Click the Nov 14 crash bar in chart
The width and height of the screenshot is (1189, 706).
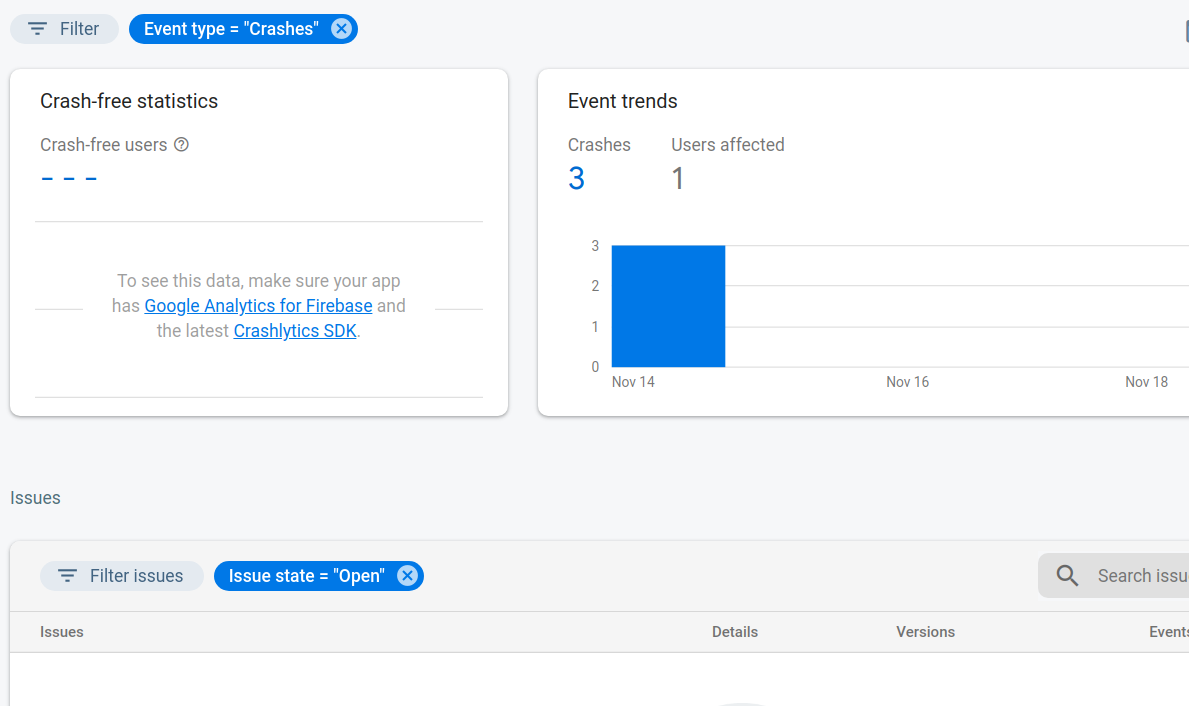(668, 306)
